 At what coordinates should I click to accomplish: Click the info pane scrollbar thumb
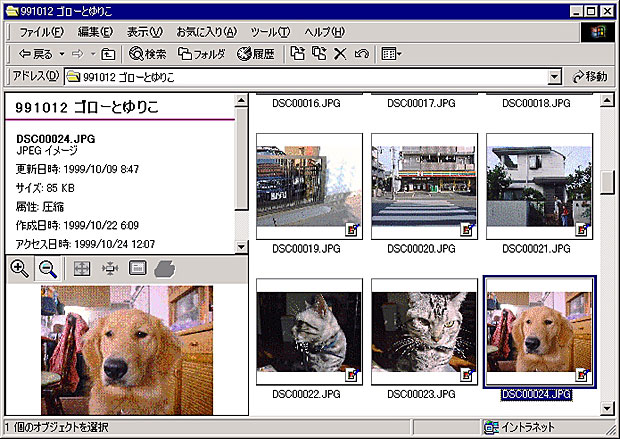(241, 158)
